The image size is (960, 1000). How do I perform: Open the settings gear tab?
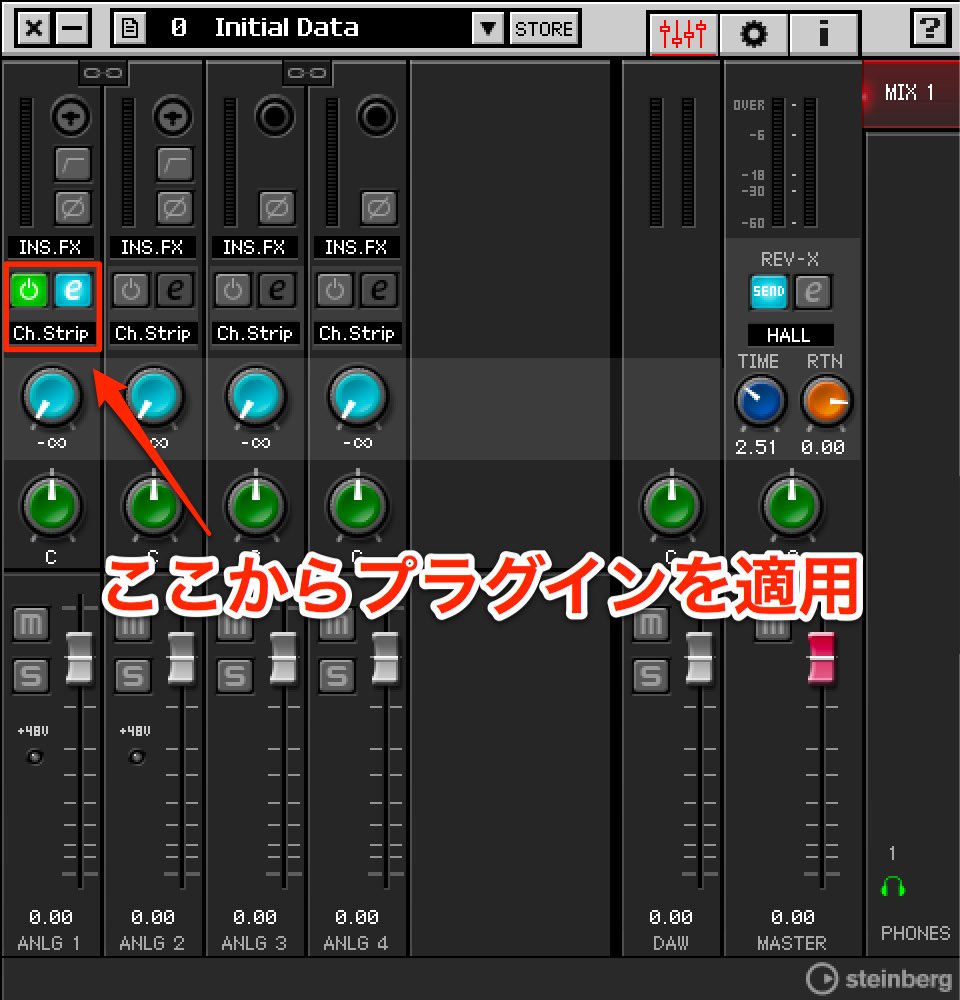753,33
